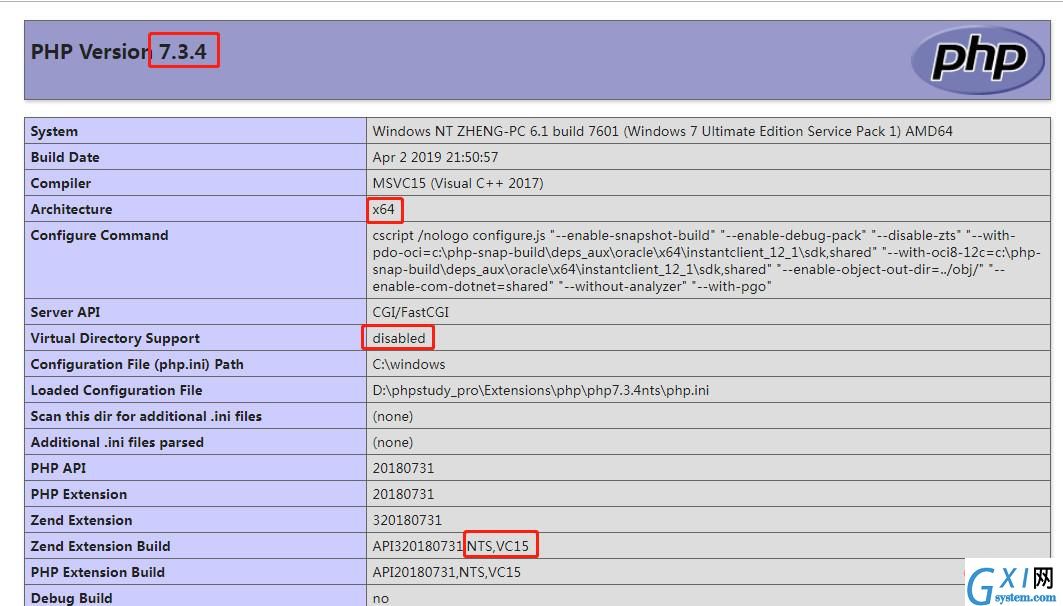This screenshot has height=606, width=1063.
Task: Select the phpstudy_pro php.ini path value
Action: 540,390
